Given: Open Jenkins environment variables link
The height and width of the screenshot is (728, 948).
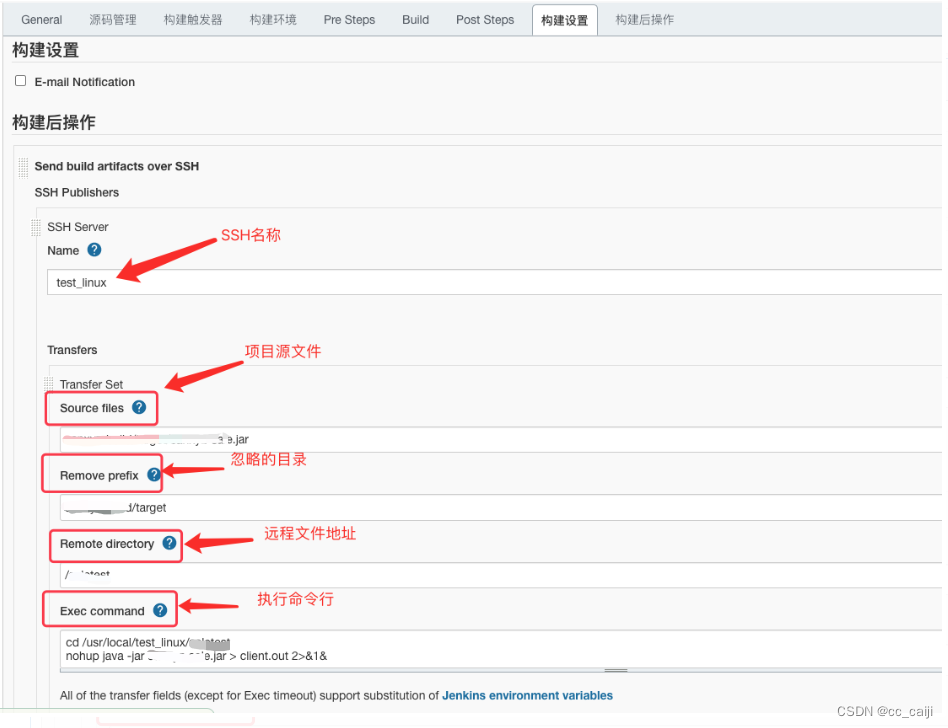Looking at the screenshot, I should (x=527, y=695).
